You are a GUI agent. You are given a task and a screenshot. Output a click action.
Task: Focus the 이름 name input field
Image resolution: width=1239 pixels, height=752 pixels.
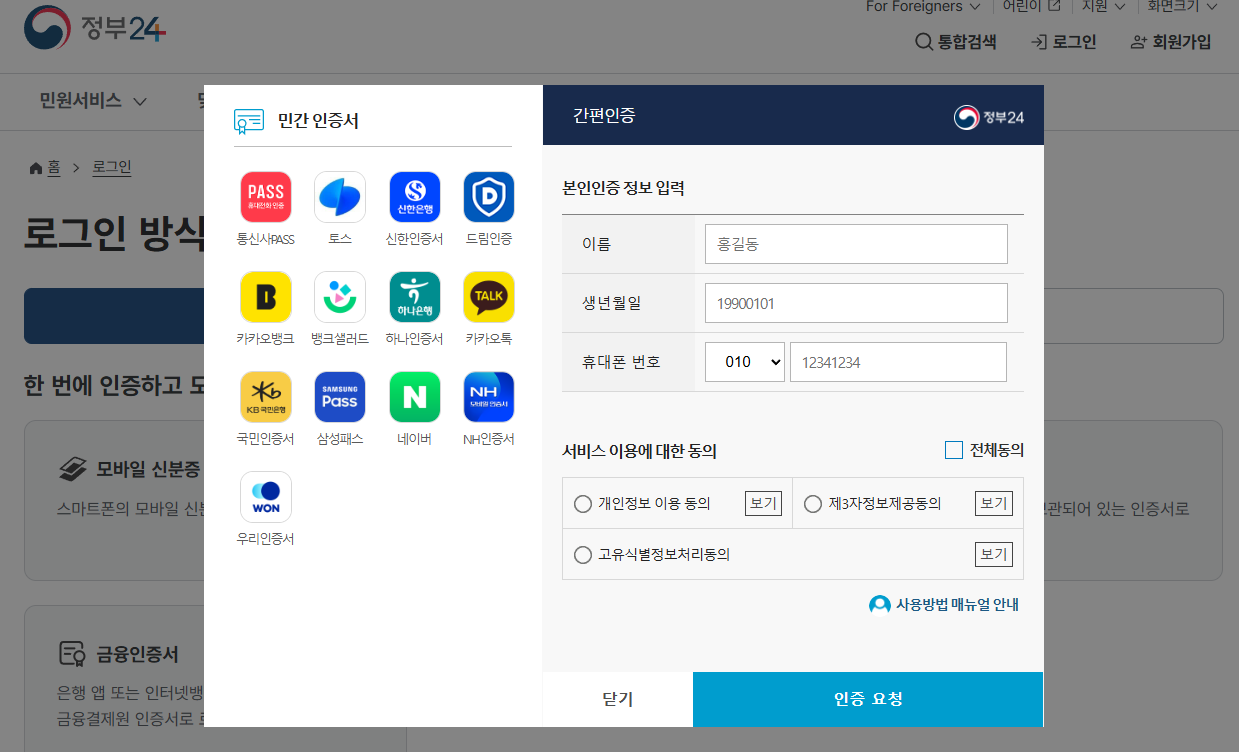click(856, 244)
